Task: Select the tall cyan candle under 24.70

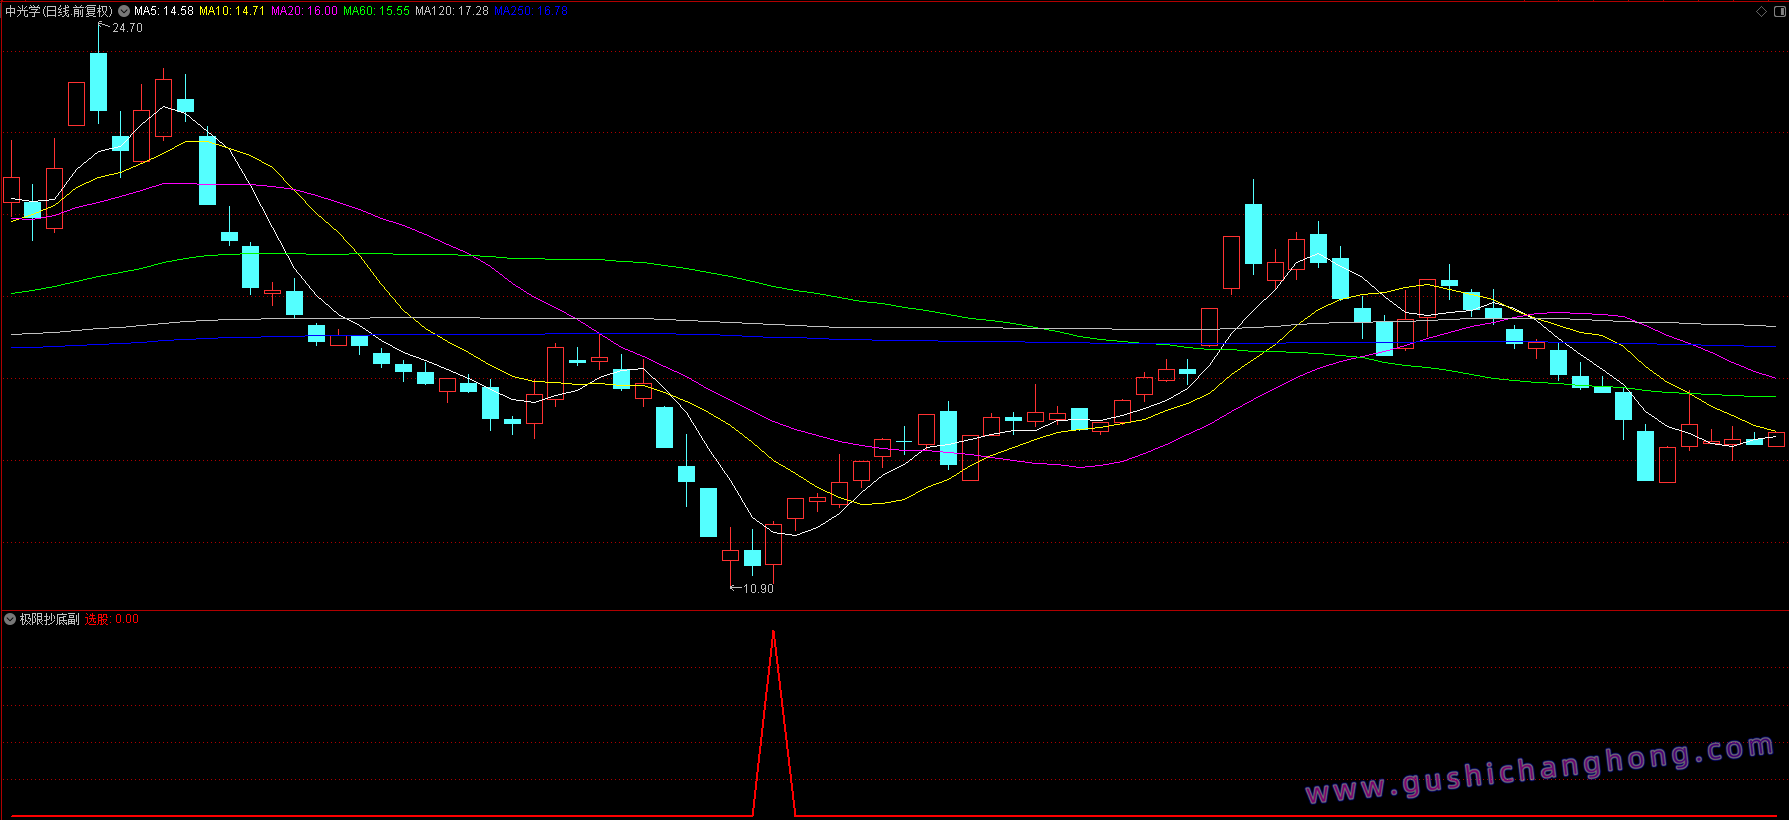Action: (98, 82)
